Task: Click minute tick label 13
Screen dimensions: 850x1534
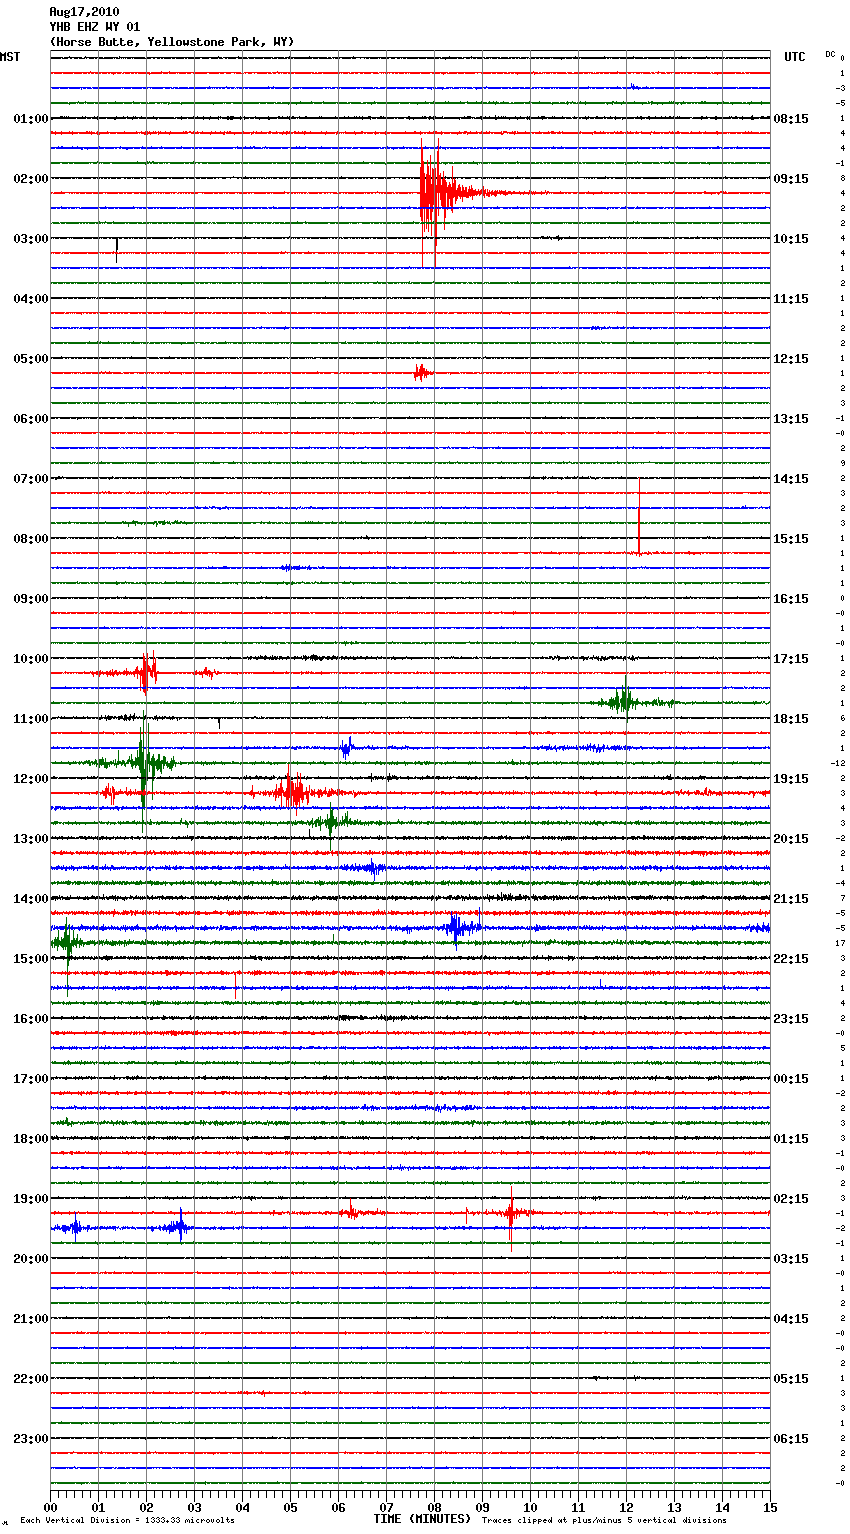Action: click(x=674, y=1507)
